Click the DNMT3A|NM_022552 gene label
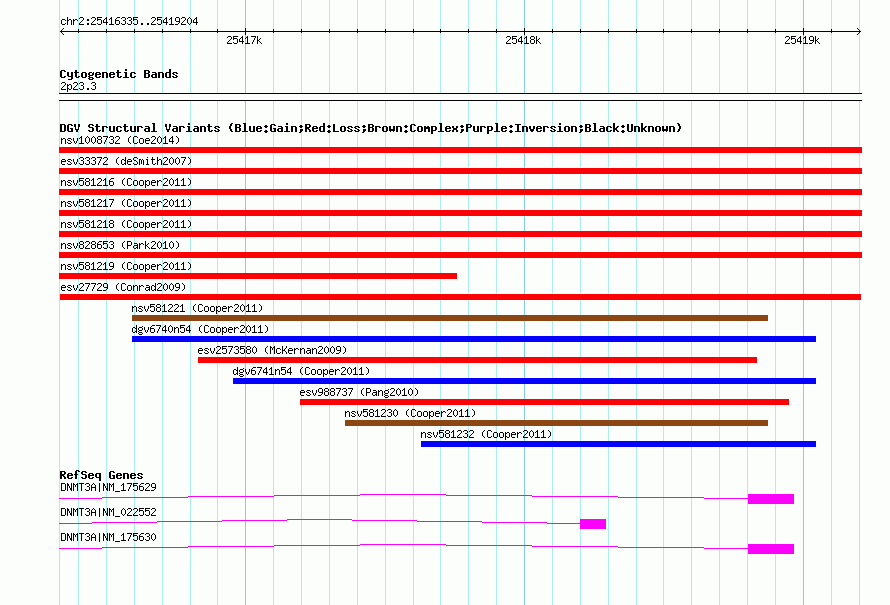 [x=108, y=512]
